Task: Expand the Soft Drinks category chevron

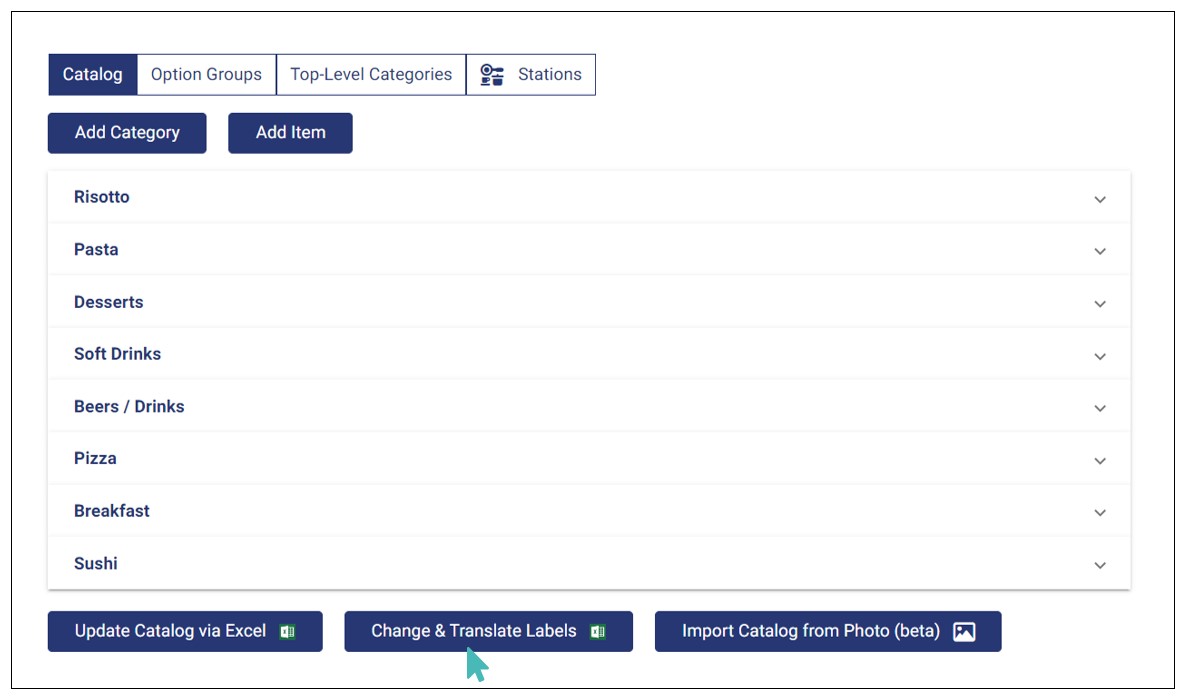Action: click(1100, 356)
